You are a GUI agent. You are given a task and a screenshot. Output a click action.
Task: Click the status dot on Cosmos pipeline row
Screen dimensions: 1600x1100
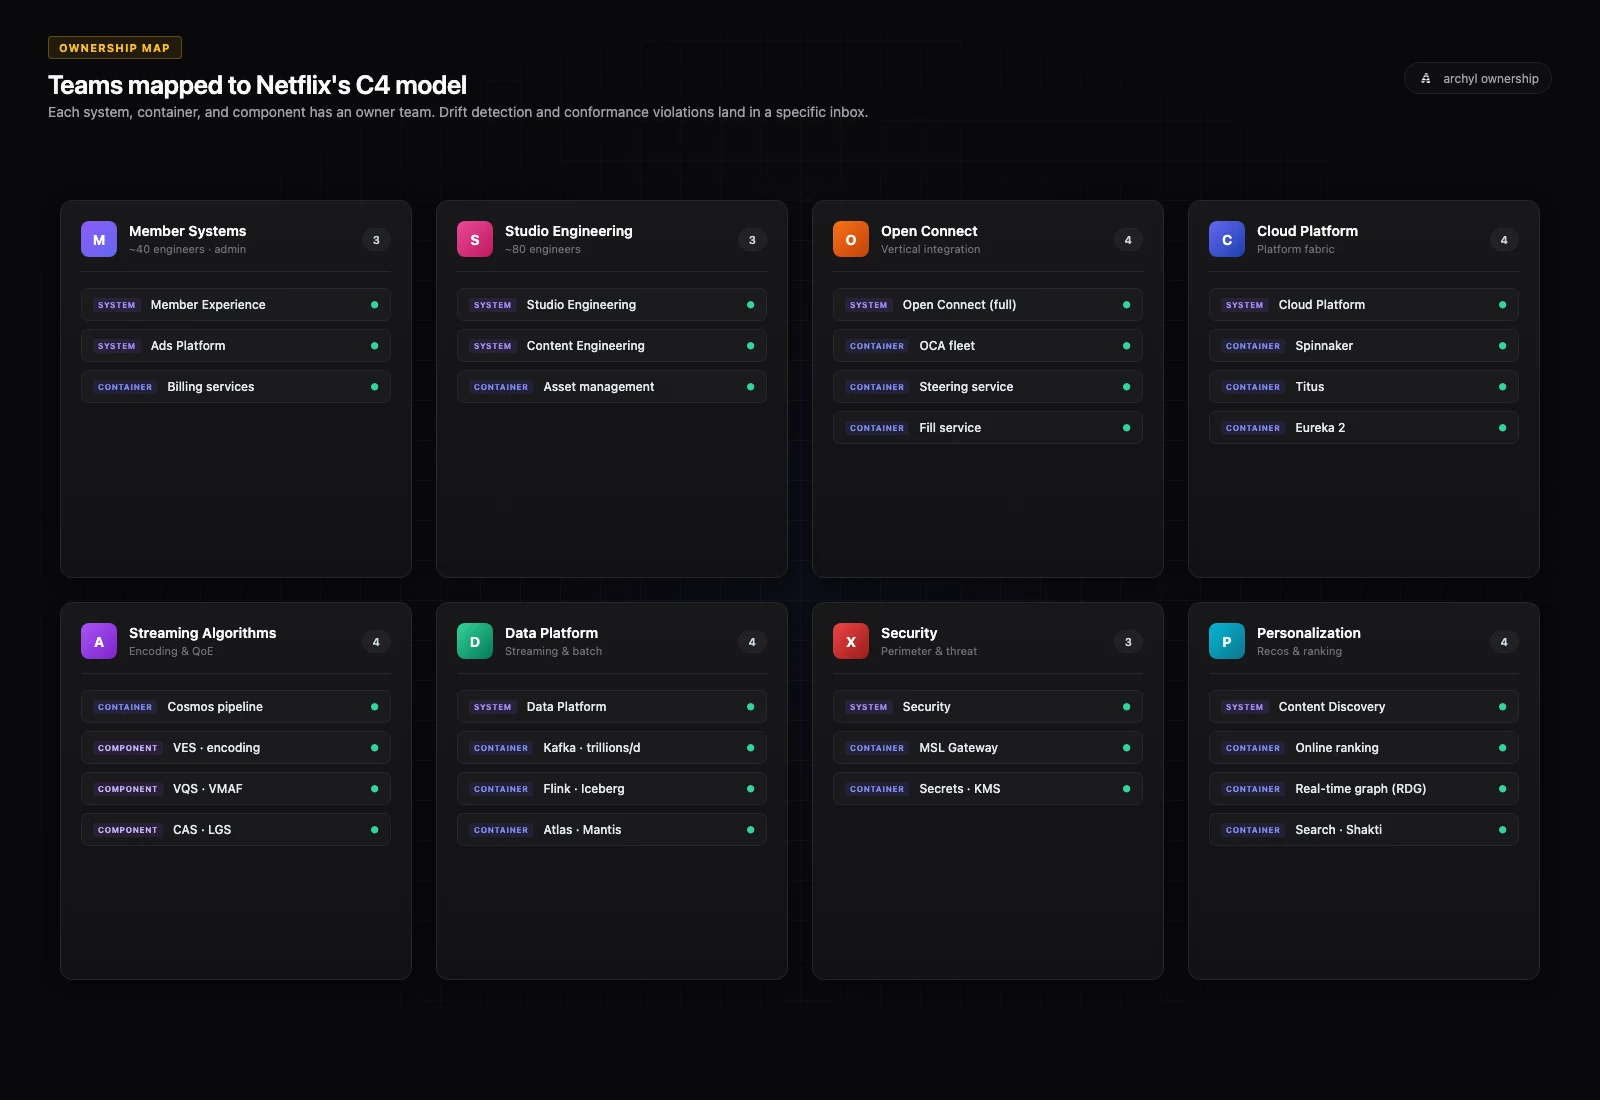point(374,707)
